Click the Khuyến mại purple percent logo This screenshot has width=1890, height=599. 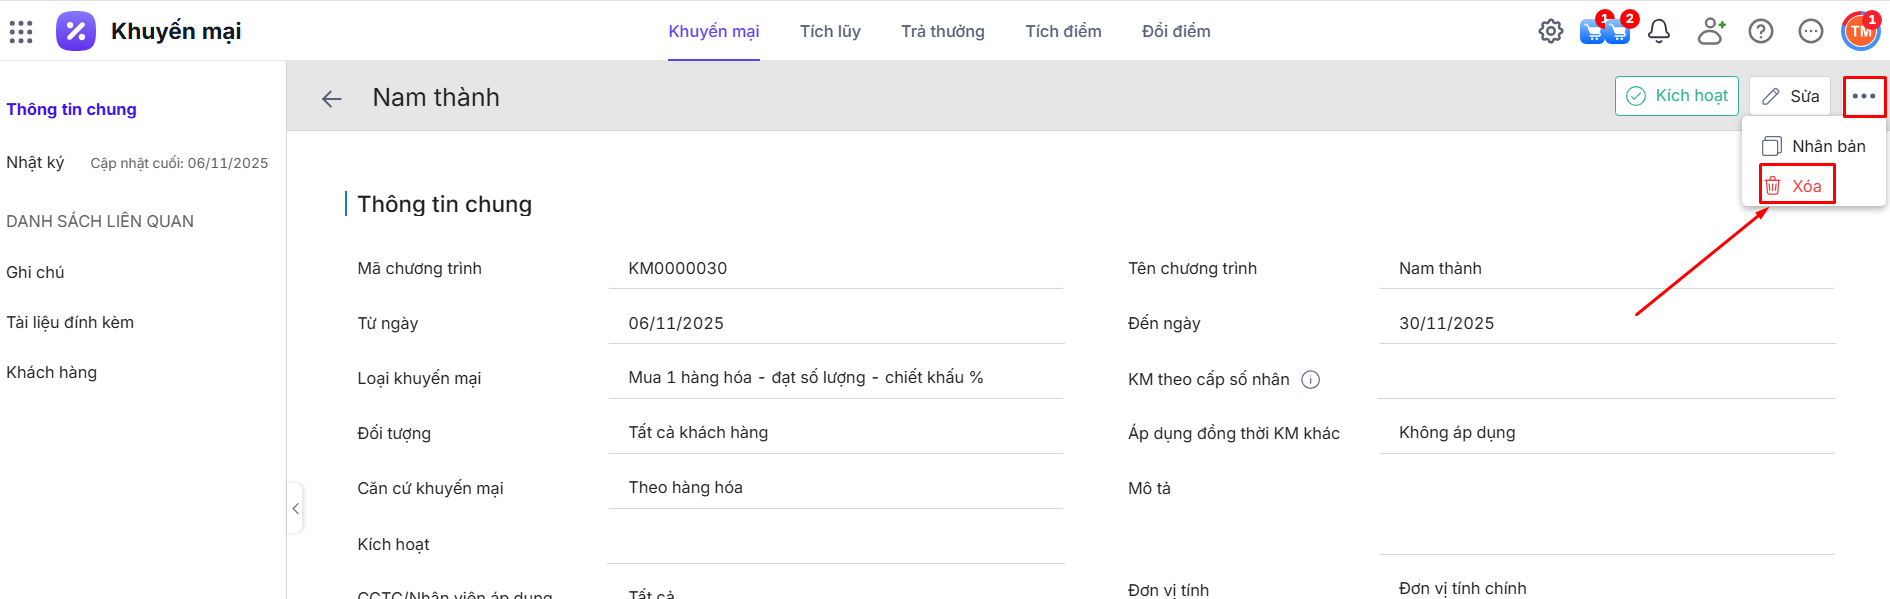(x=76, y=32)
